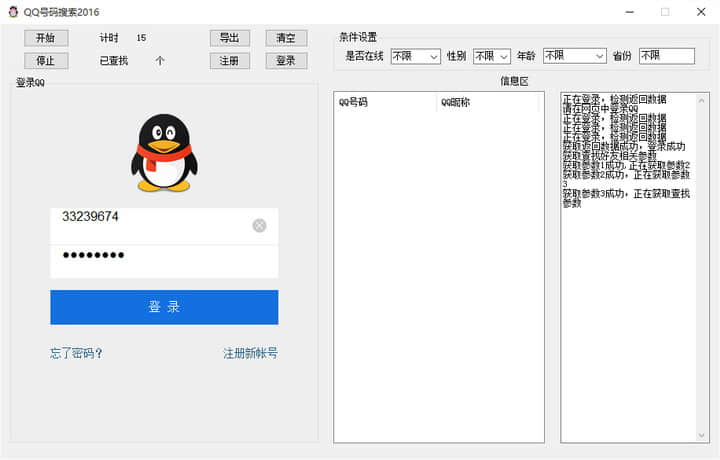Click the 信息区 label
720x460 pixels.
coord(514,81)
